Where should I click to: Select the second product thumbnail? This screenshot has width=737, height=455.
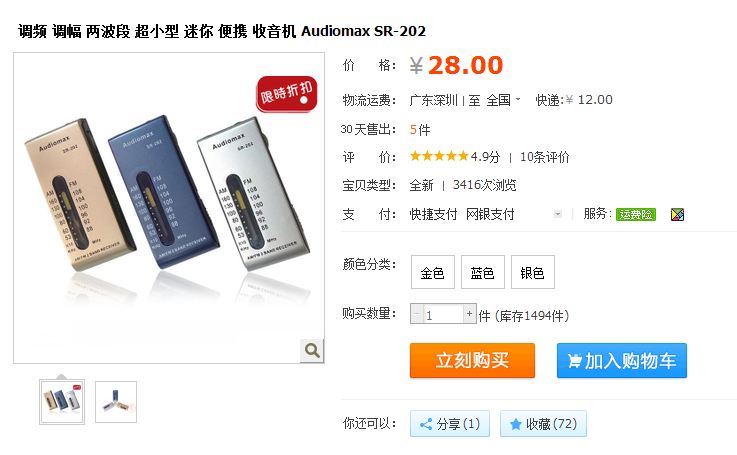pyautogui.click(x=116, y=402)
